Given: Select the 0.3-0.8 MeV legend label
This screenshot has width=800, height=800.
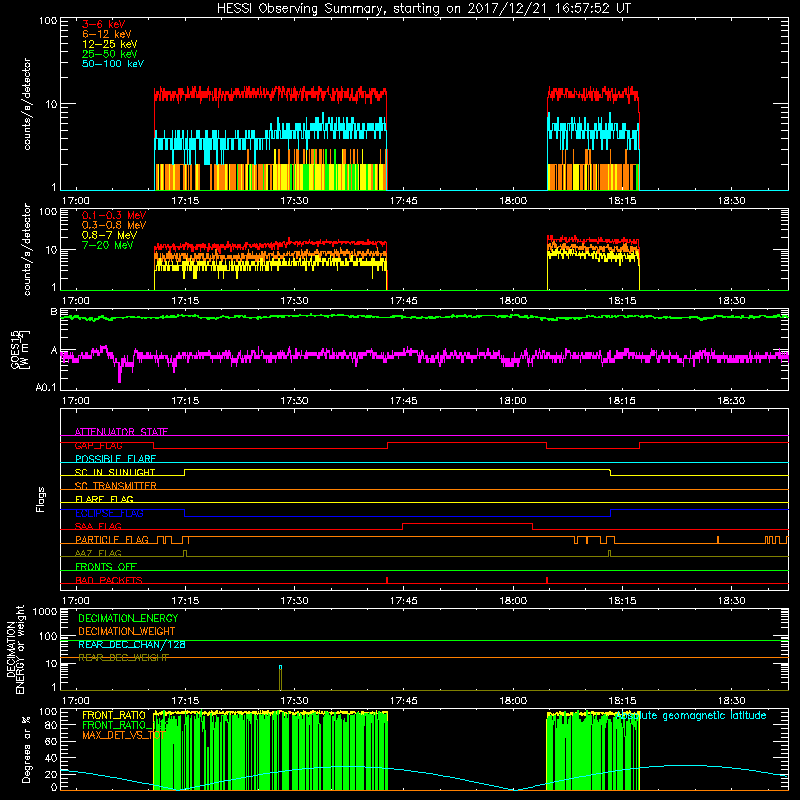Looking at the screenshot, I should 114,225.
